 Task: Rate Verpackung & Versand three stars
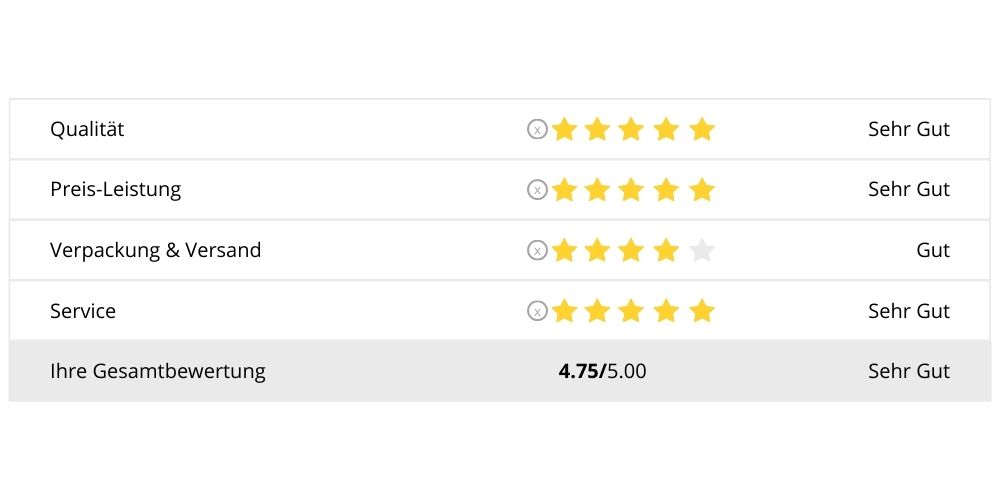[632, 250]
